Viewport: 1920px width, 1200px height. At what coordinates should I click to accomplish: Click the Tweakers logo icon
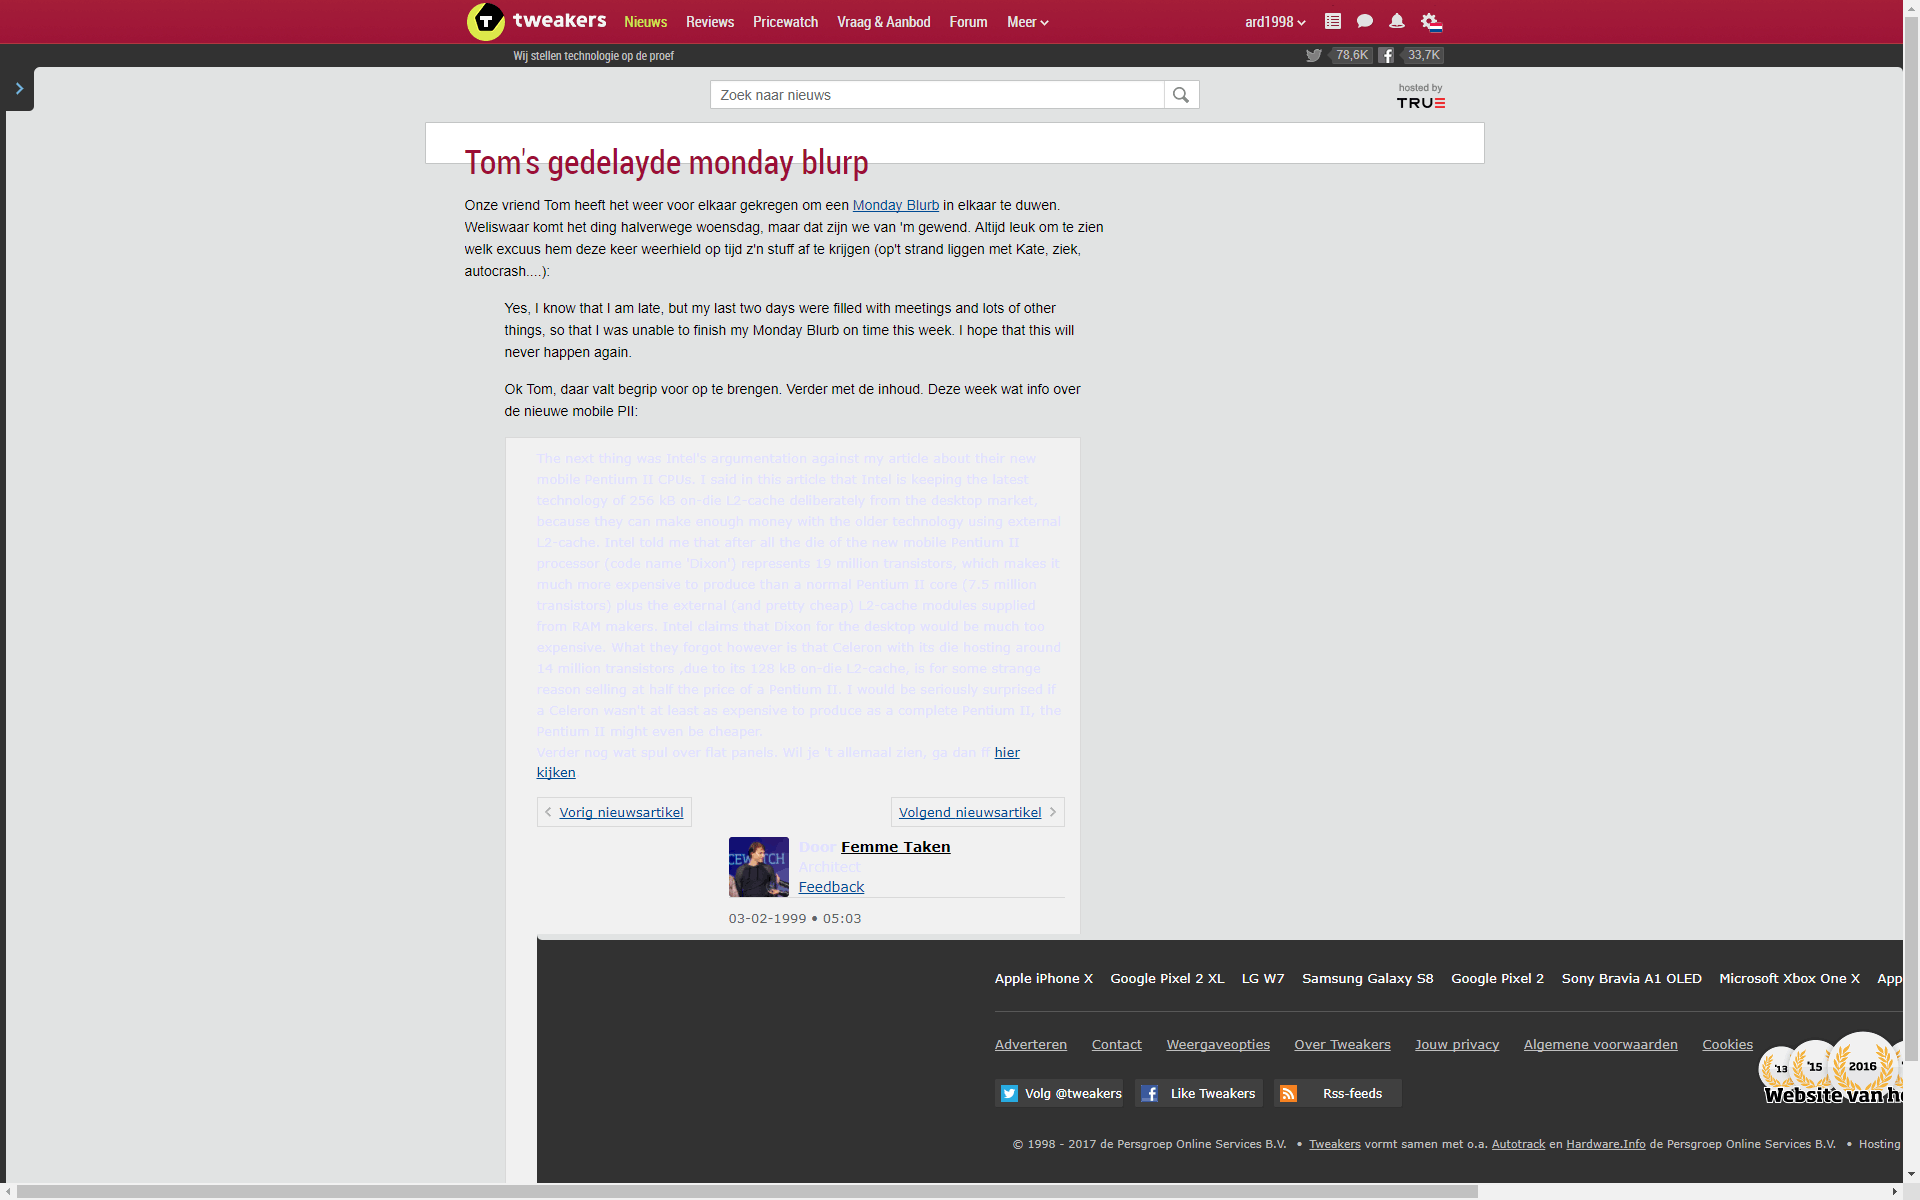click(486, 21)
